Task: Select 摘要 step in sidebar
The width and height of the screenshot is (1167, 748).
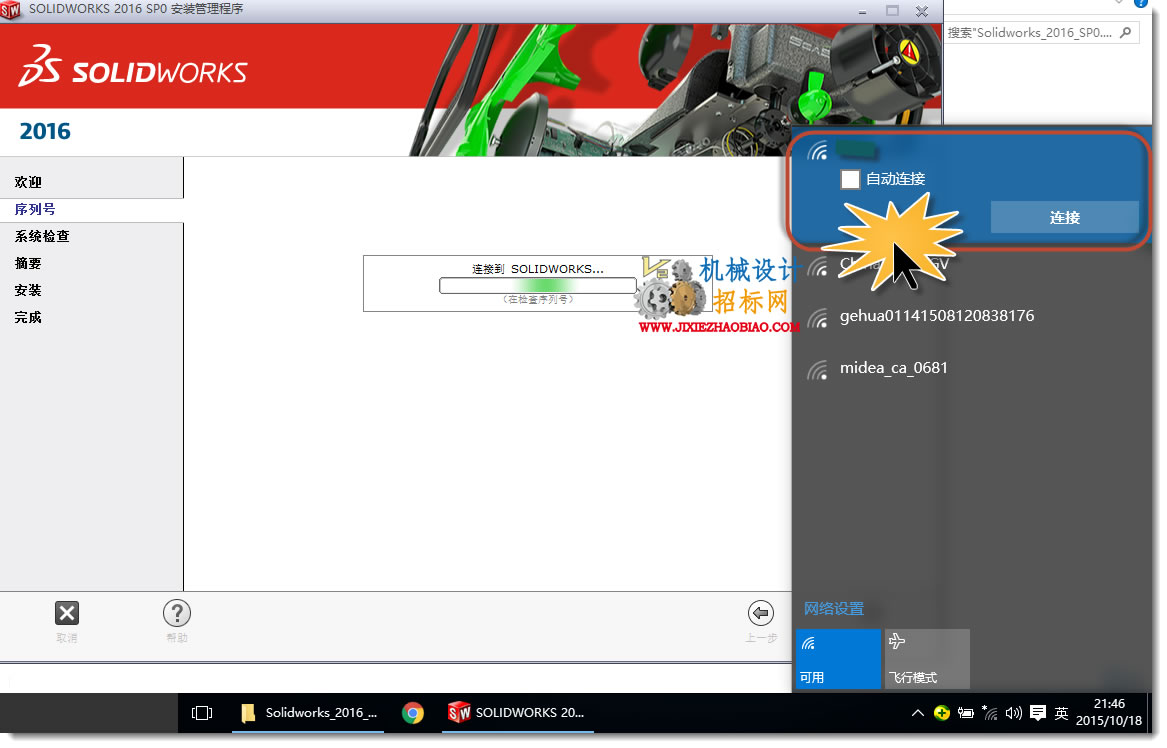Action: click(x=28, y=263)
